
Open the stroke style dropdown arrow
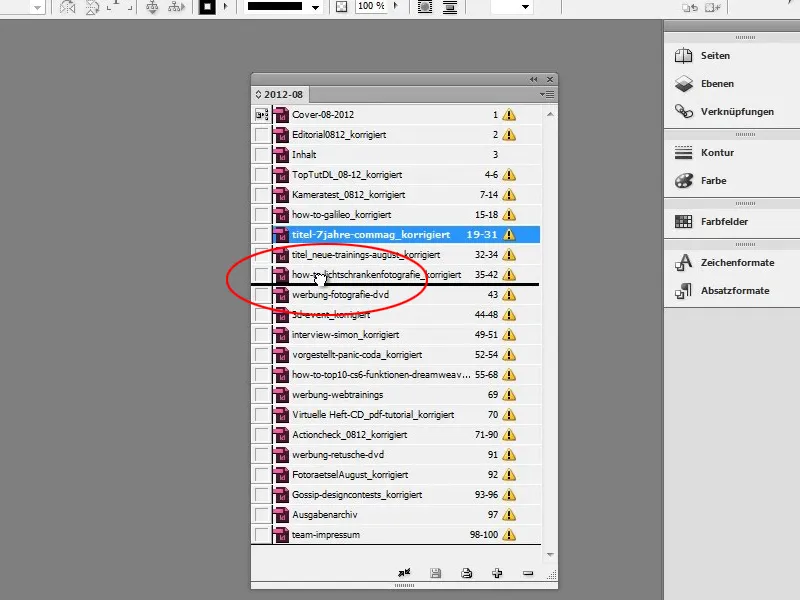click(x=315, y=7)
